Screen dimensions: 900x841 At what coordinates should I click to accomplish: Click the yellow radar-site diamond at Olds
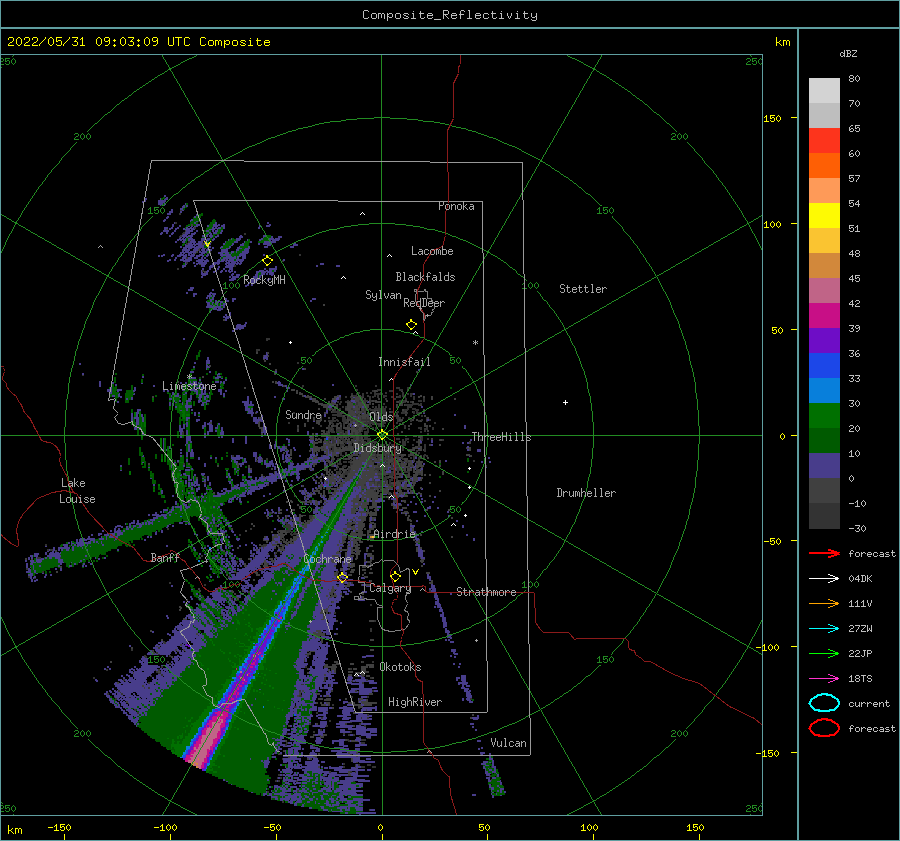pos(382,435)
